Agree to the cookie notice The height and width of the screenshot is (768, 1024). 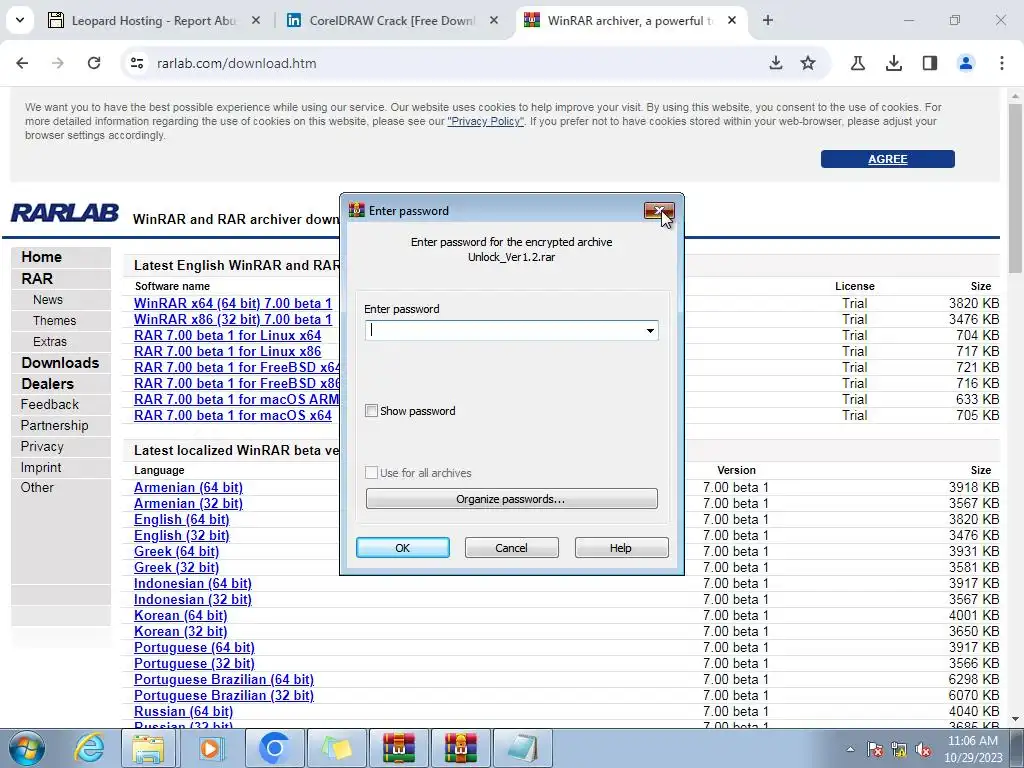tap(888, 159)
